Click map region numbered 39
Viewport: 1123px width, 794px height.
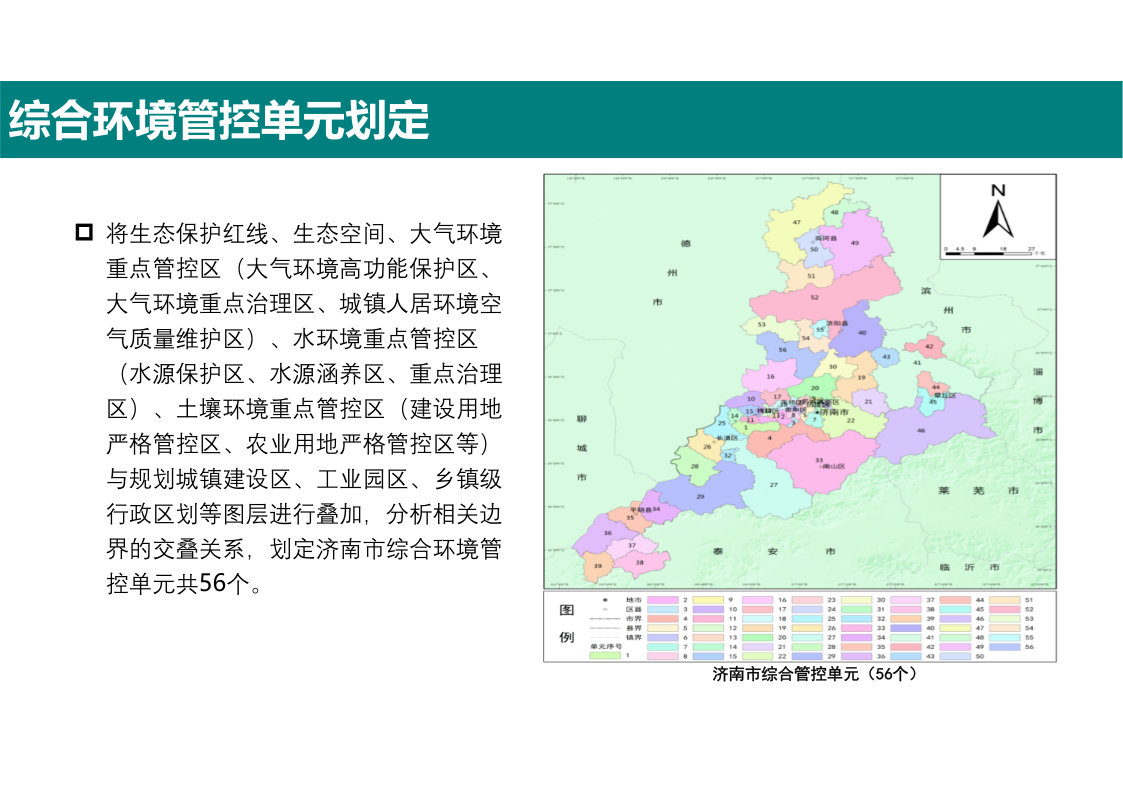click(x=597, y=566)
